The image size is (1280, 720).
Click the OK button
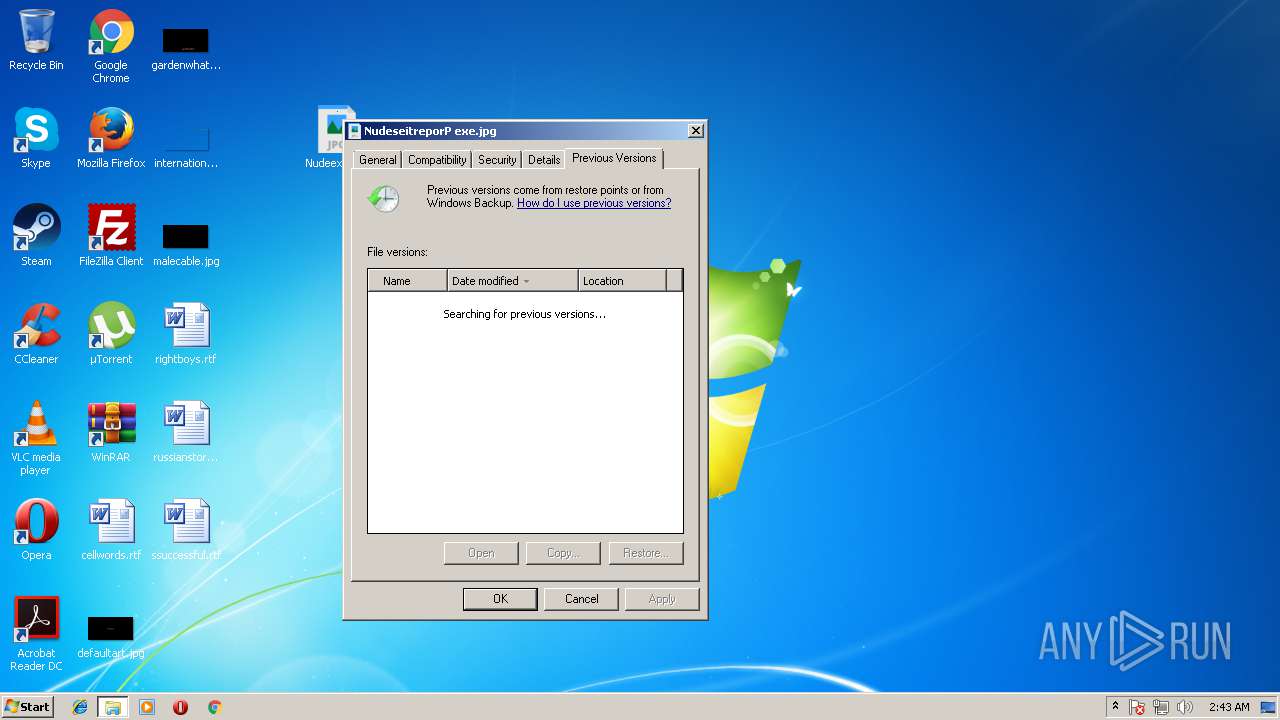tap(500, 599)
